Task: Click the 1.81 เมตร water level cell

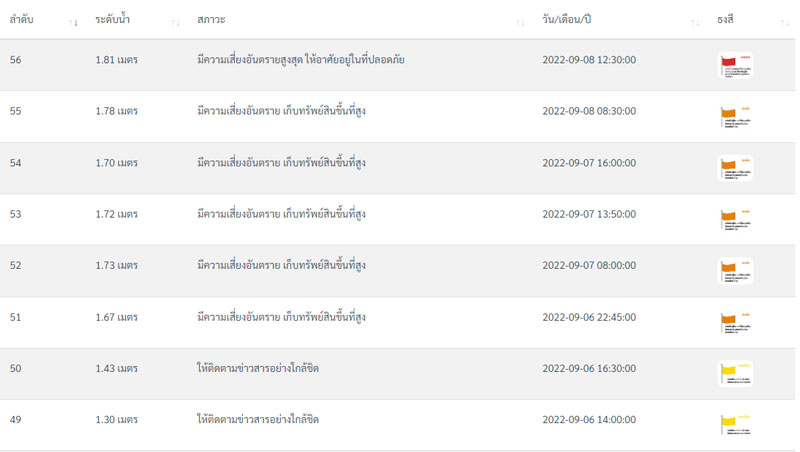Action: pos(116,60)
